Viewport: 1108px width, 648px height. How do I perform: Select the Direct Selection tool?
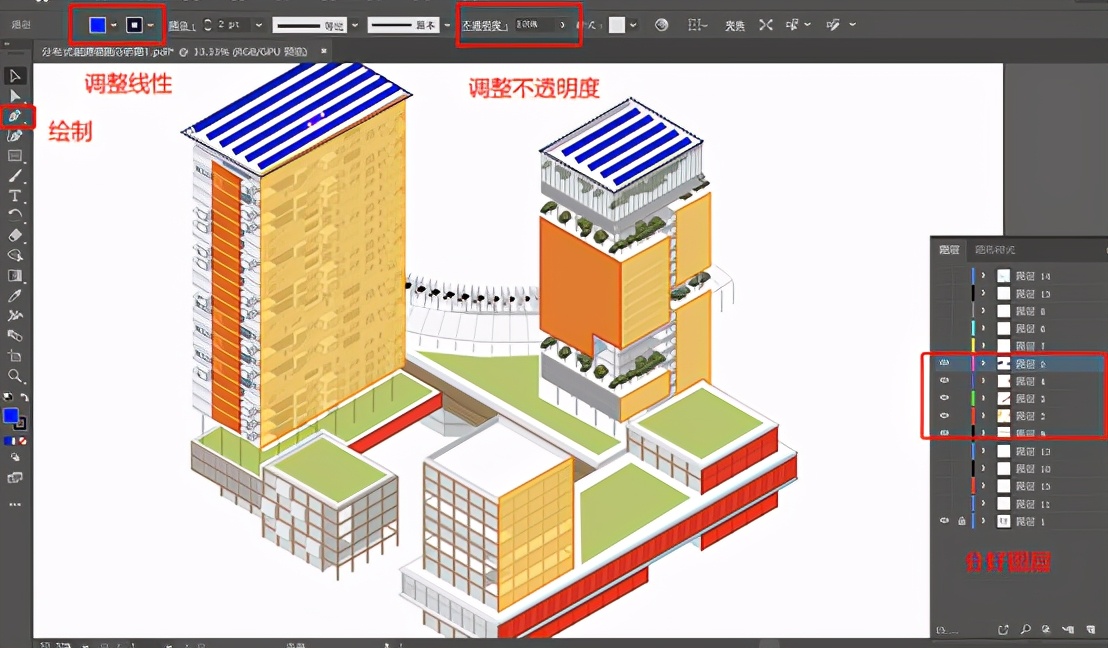click(x=15, y=96)
